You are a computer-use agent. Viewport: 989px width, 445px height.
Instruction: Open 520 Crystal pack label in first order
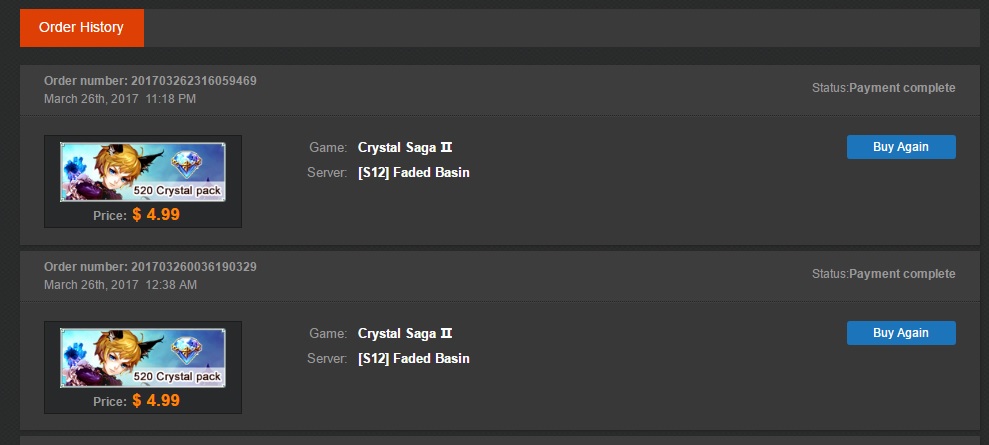pyautogui.click(x=176, y=190)
